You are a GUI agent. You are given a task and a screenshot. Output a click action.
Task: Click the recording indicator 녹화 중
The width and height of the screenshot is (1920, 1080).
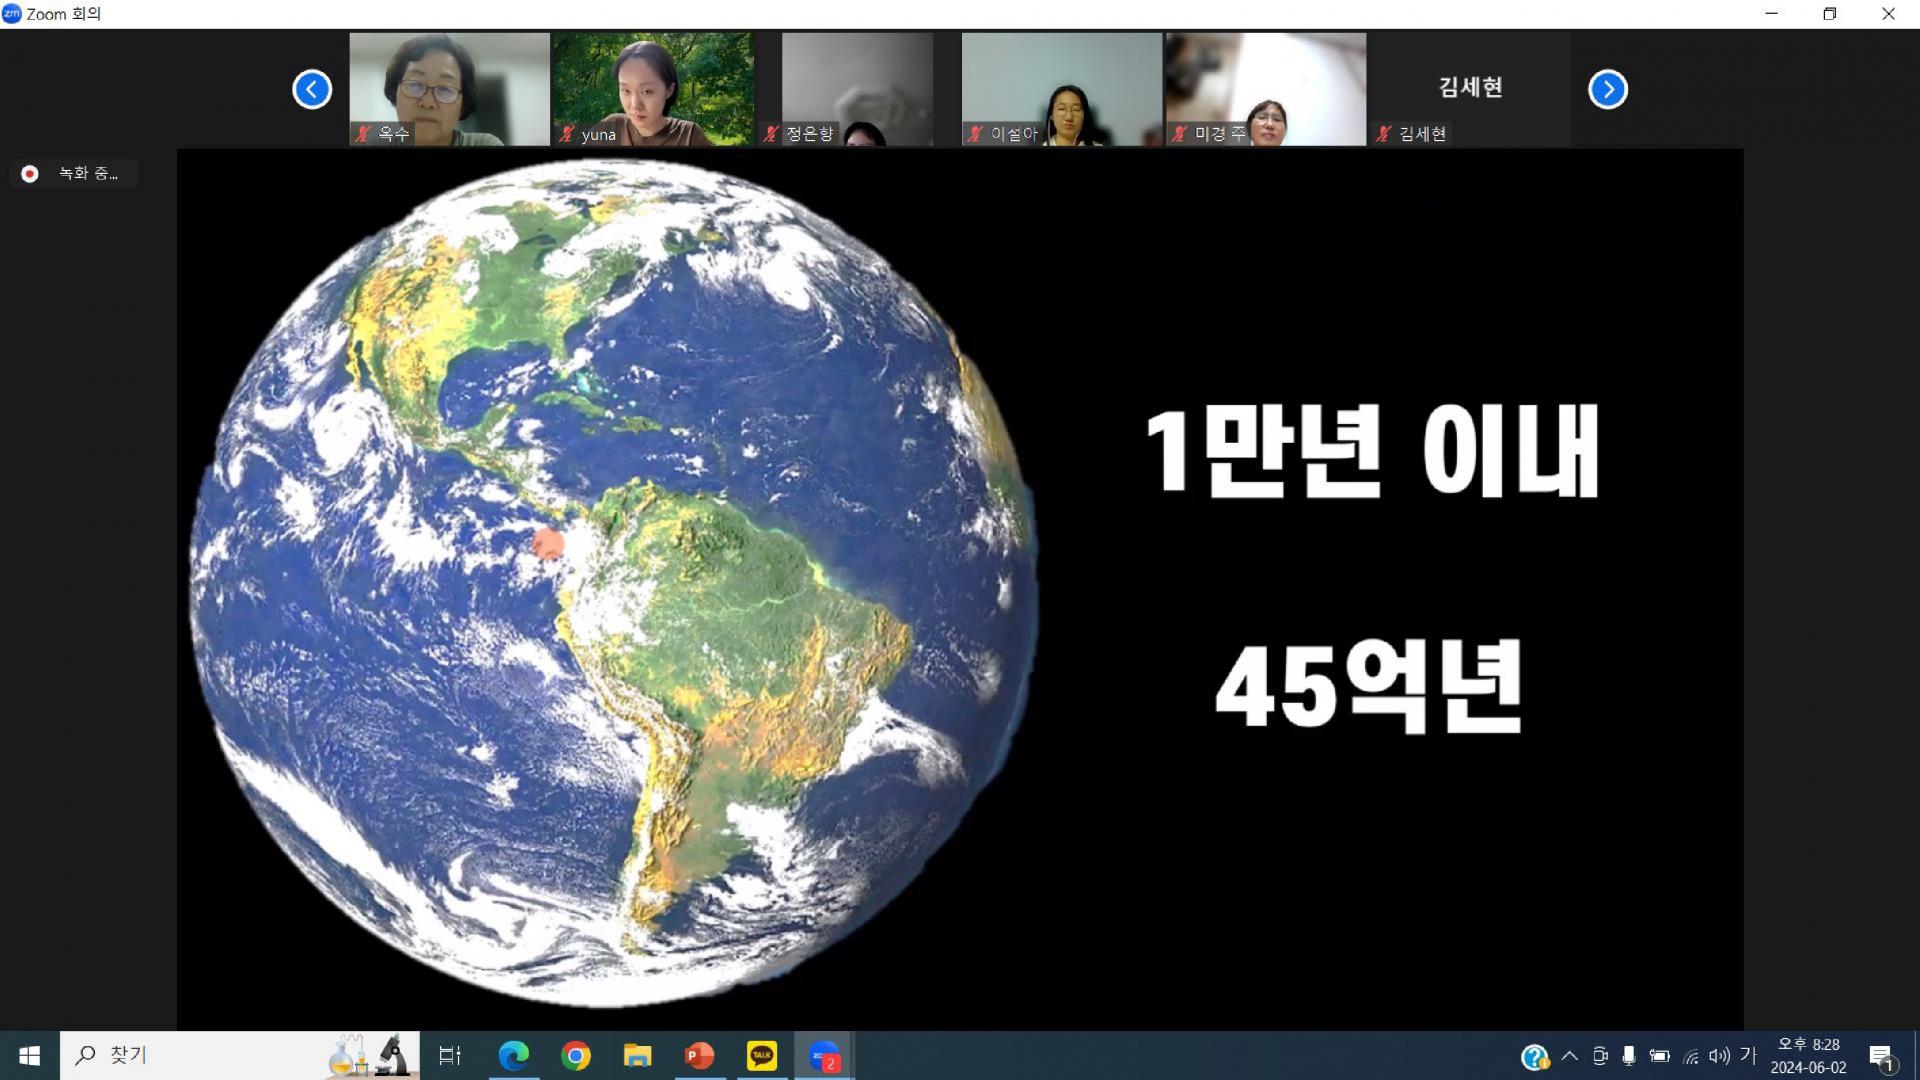75,174
